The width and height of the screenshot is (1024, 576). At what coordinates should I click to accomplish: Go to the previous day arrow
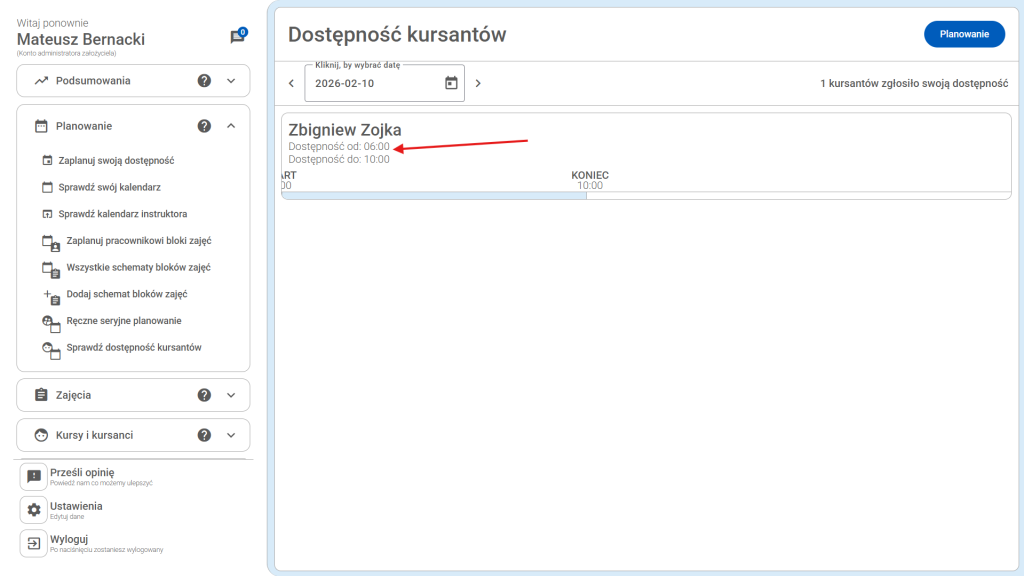point(291,83)
